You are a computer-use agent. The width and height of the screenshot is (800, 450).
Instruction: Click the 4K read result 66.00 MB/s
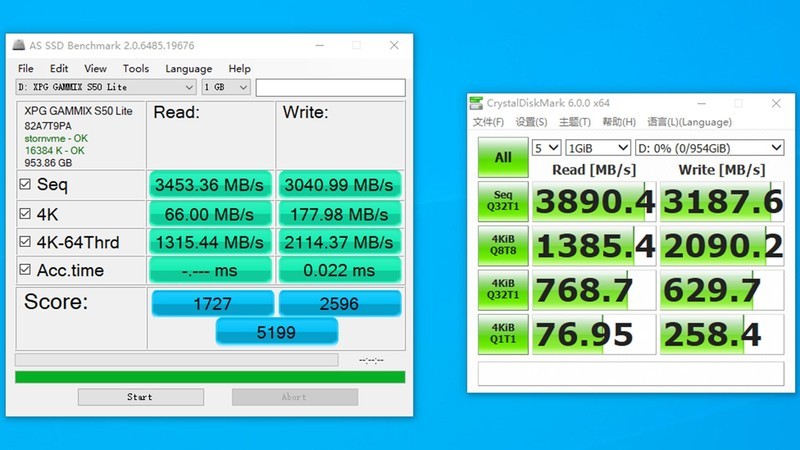click(x=210, y=214)
